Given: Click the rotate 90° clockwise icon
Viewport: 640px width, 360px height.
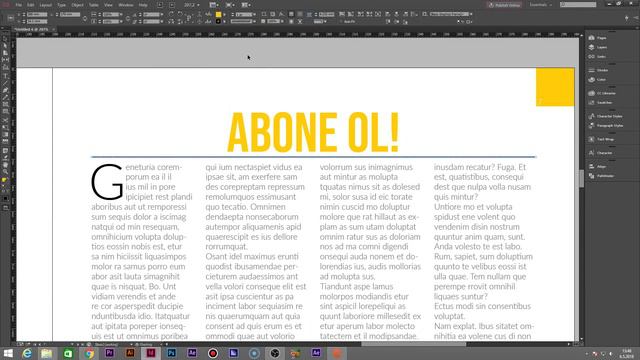Looking at the screenshot, I should click(171, 14).
